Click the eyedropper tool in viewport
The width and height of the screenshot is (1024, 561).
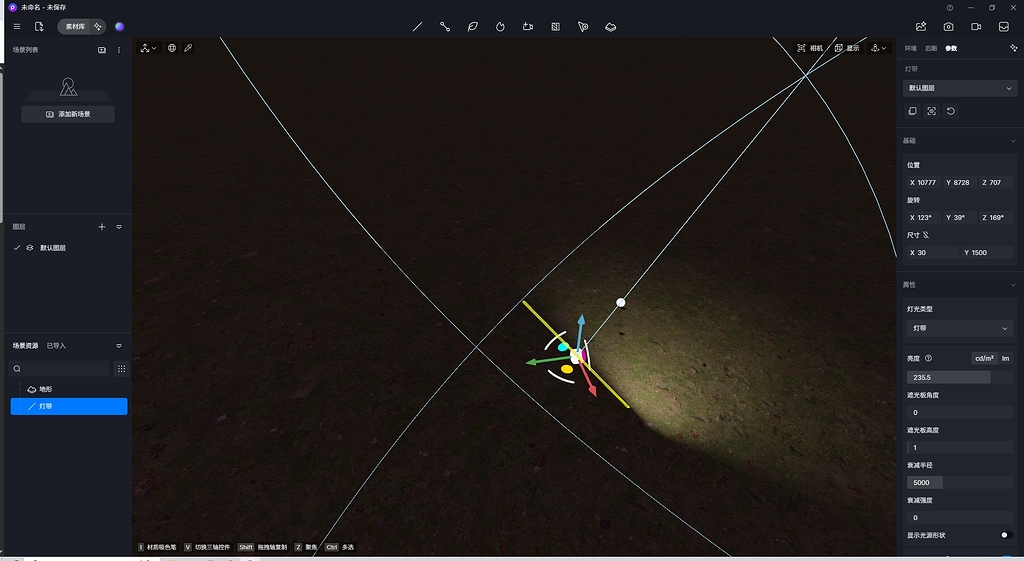[x=188, y=48]
